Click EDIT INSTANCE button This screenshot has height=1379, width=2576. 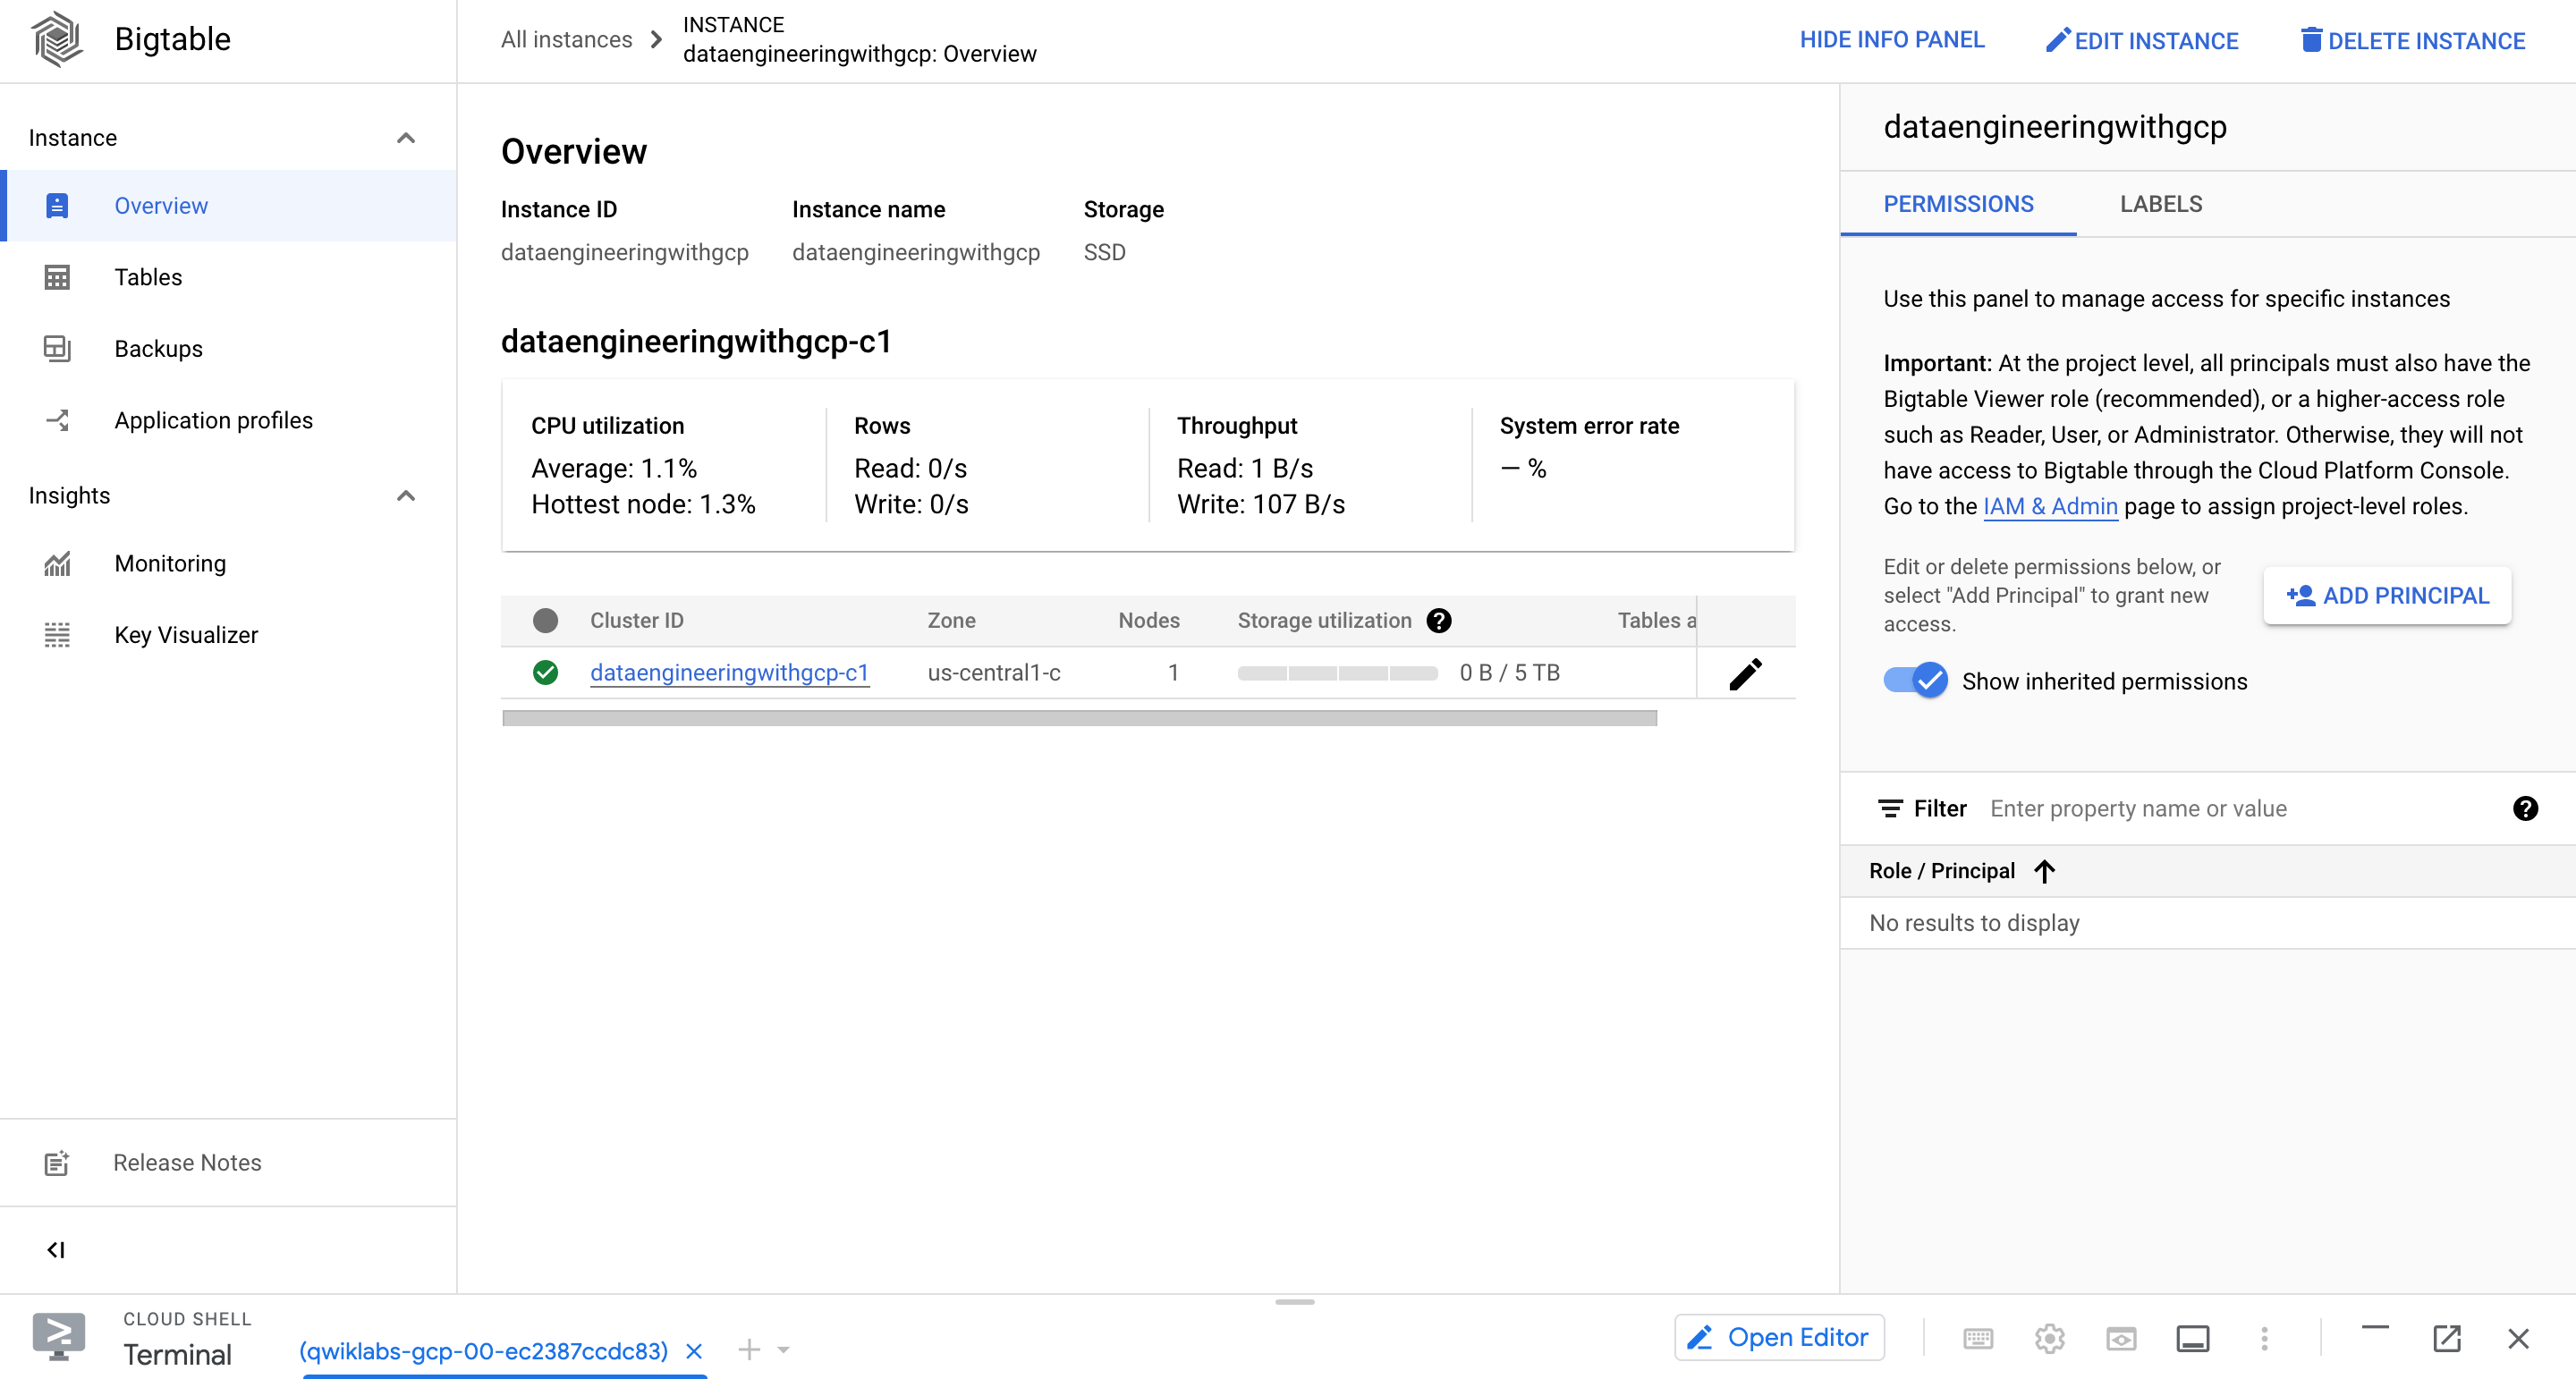[x=2141, y=40]
